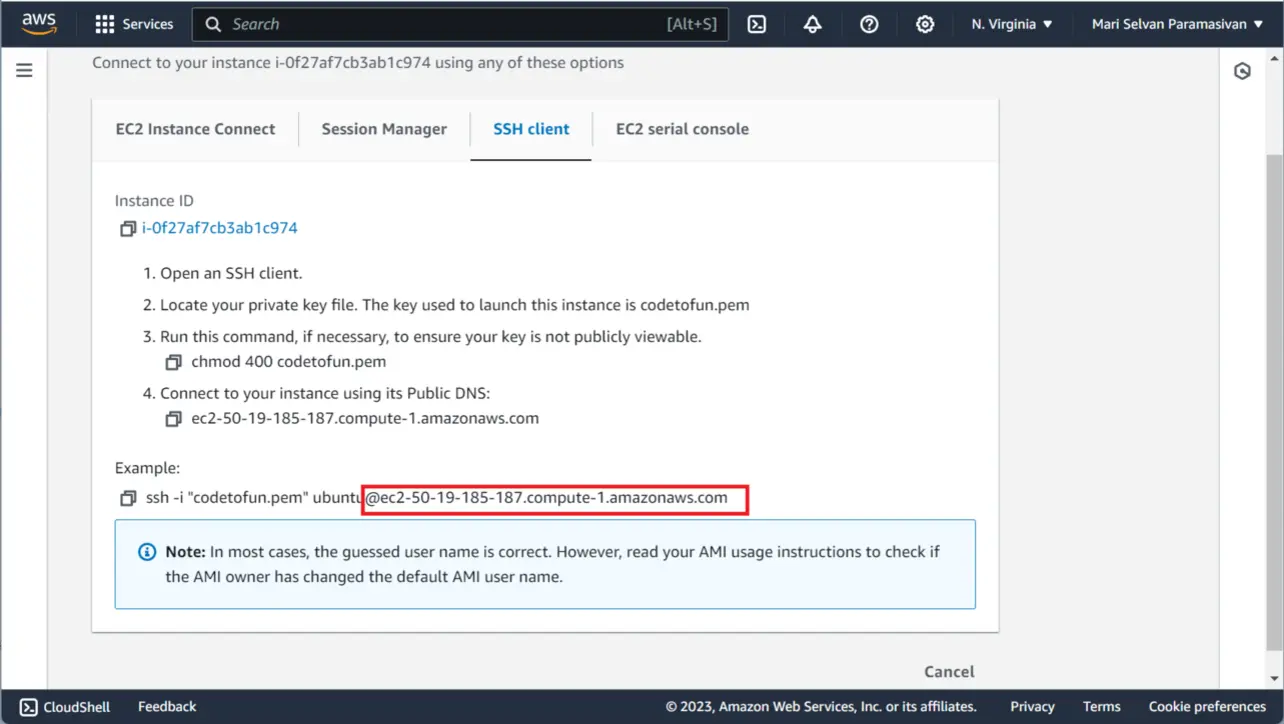
Task: Switch to EC2 serial console tab
Action: click(682, 129)
